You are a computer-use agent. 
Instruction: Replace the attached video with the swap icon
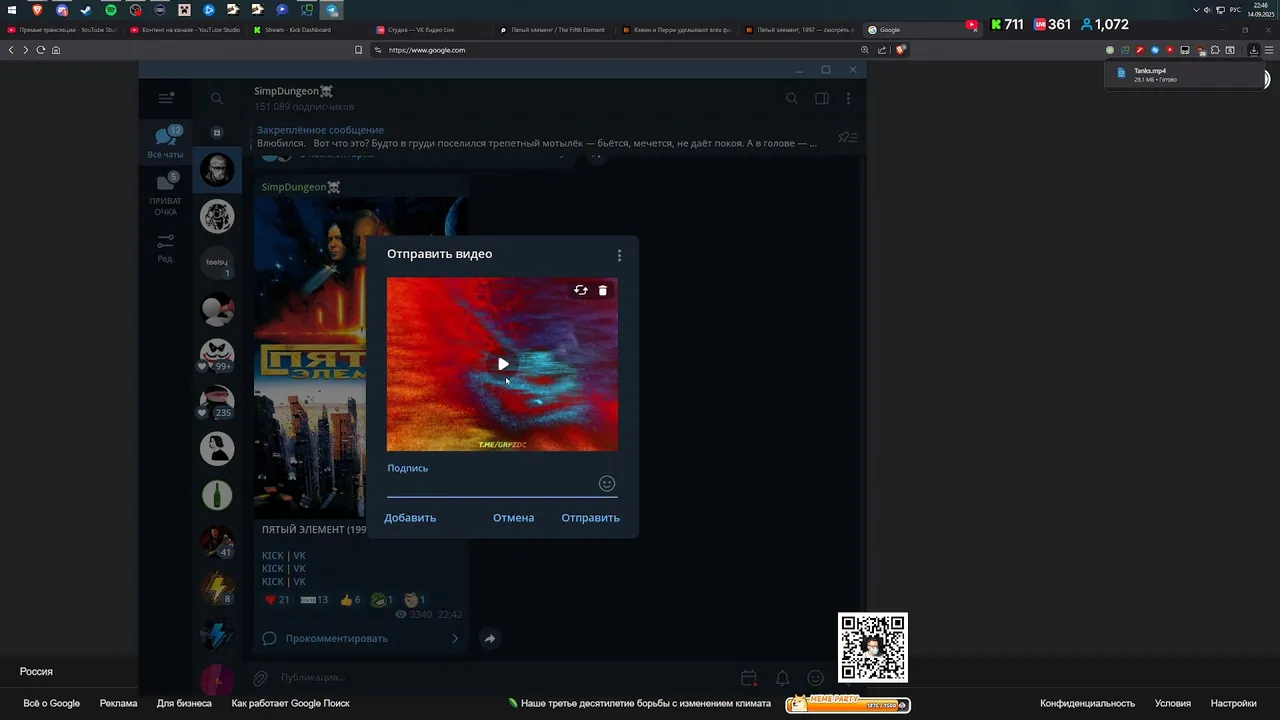click(581, 290)
